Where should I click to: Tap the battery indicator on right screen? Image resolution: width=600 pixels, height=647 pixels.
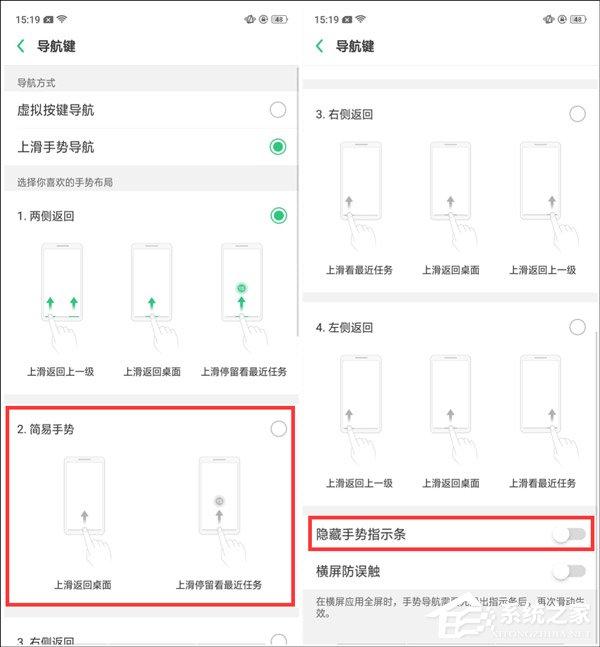(x=578, y=19)
